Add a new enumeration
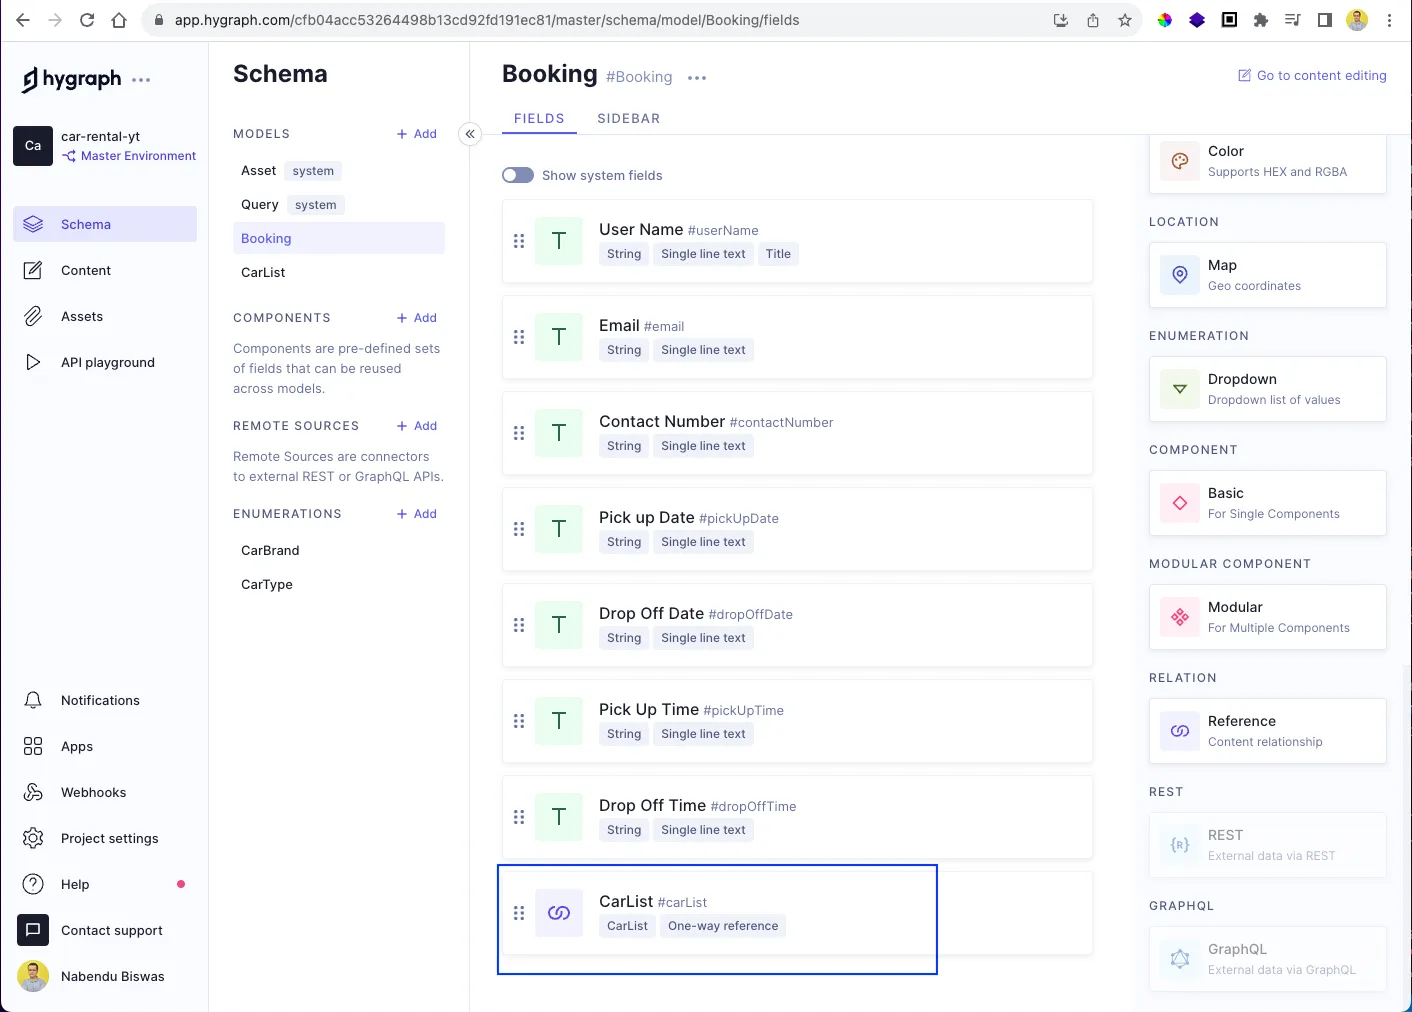 coord(417,514)
